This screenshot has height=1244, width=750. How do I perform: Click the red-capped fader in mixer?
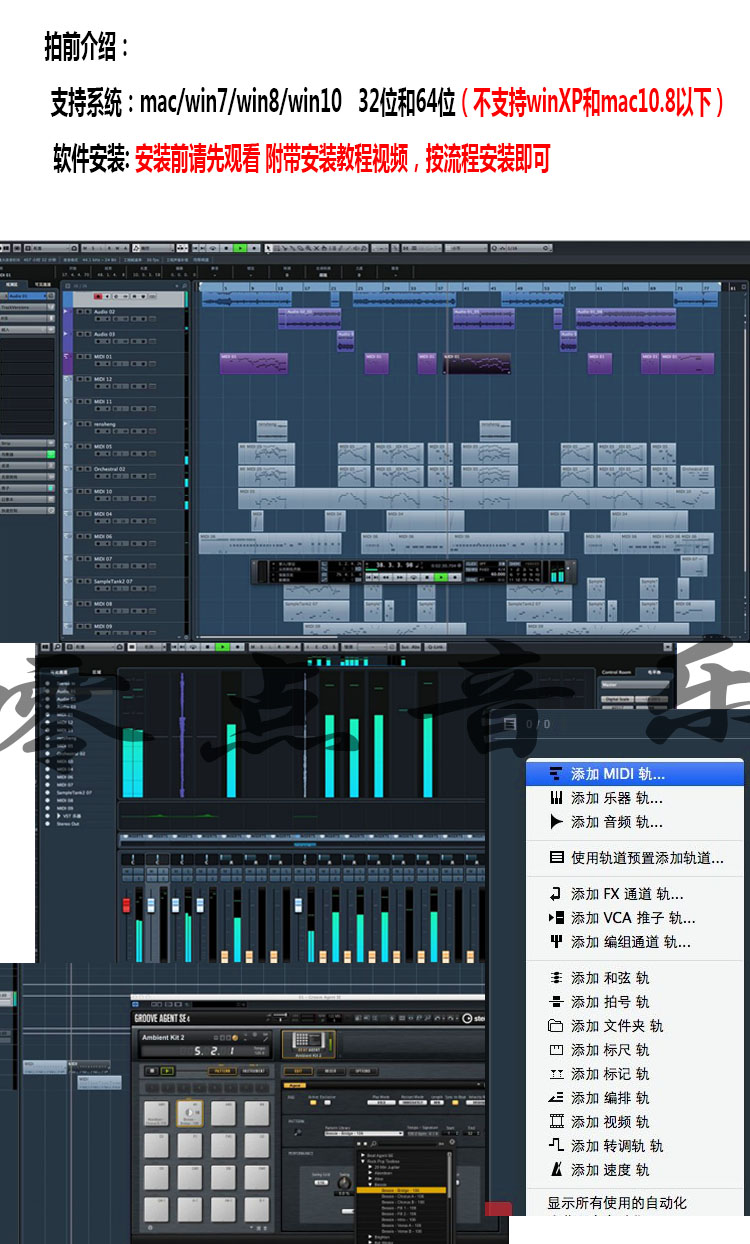(x=126, y=905)
